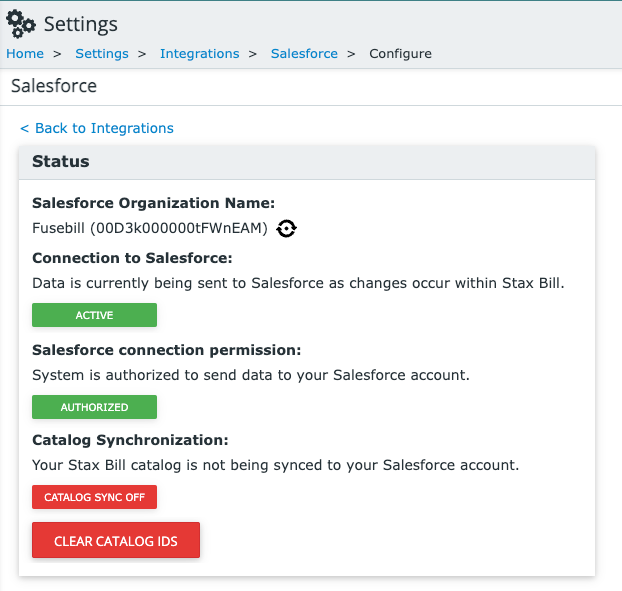Click the Salesforce page title
This screenshot has height=591, width=622.
coord(54,86)
